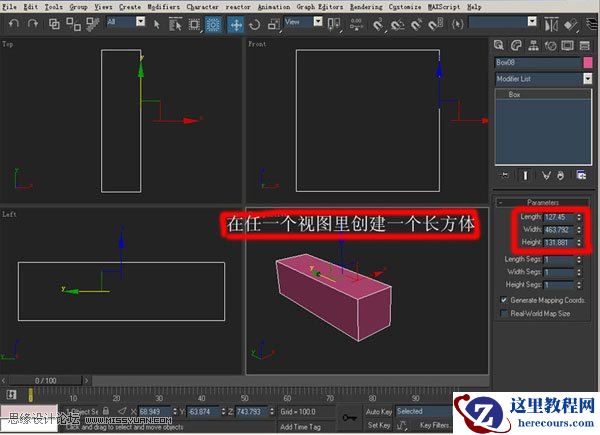600x435 pixels.
Task: Open the Tools menu
Action: click(54, 7)
